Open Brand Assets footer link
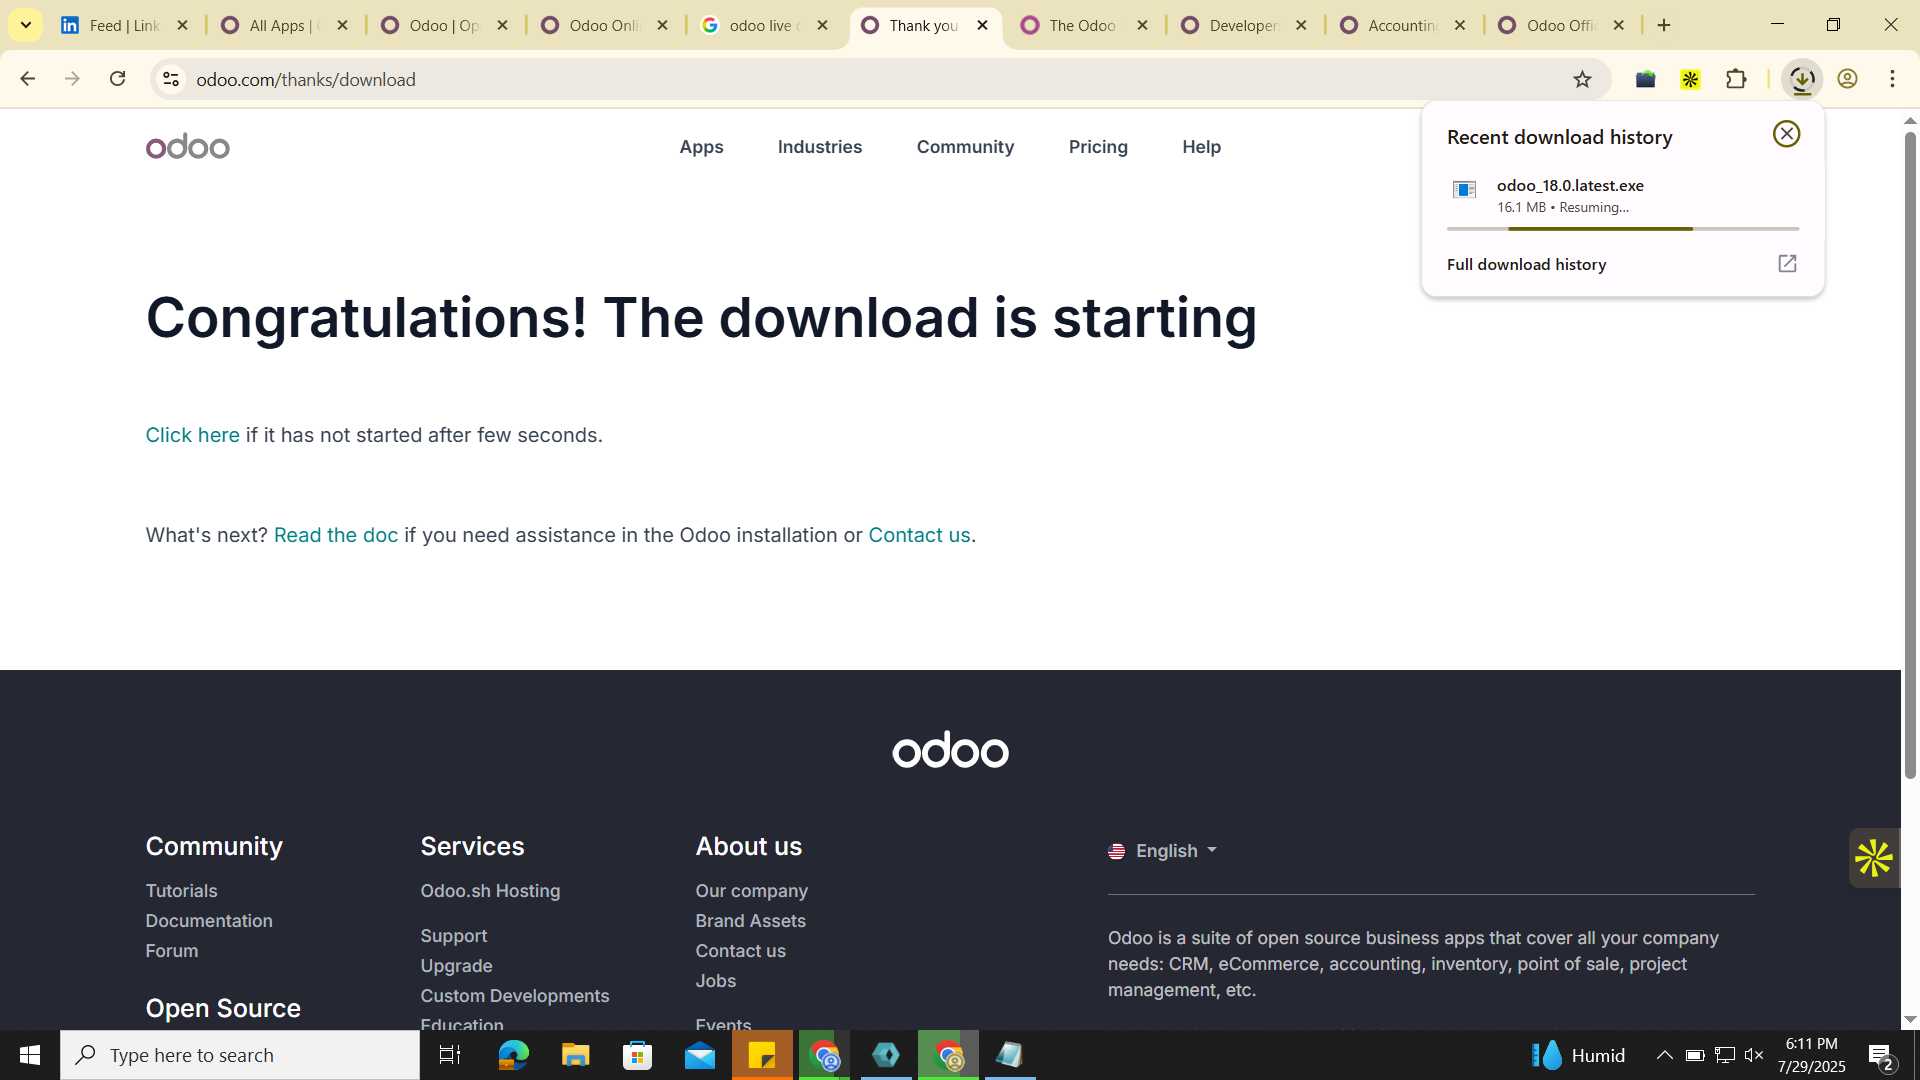This screenshot has height=1080, width=1920. click(x=750, y=921)
